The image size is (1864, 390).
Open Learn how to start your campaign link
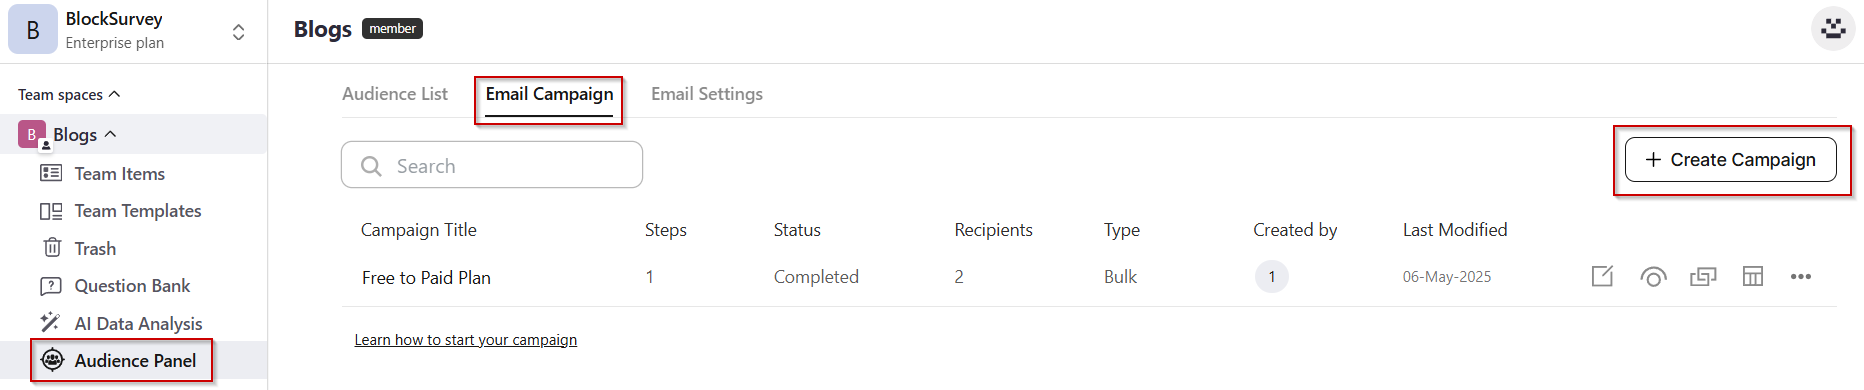point(466,340)
